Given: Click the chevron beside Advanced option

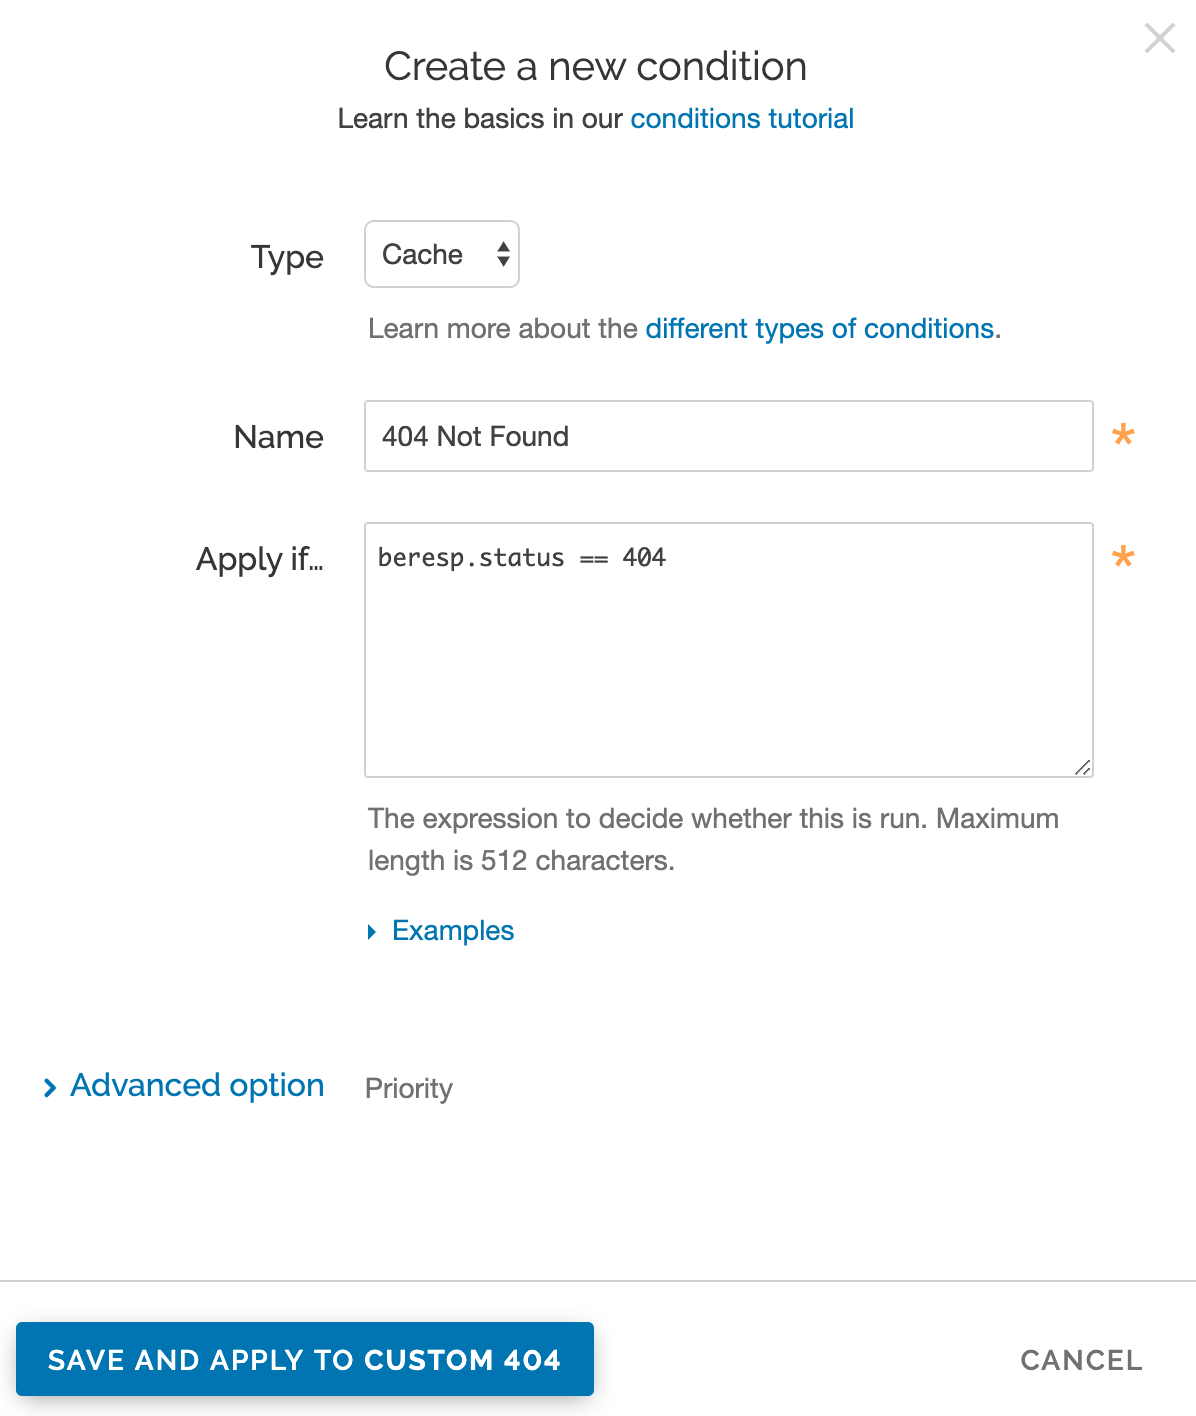Looking at the screenshot, I should coord(51,1087).
